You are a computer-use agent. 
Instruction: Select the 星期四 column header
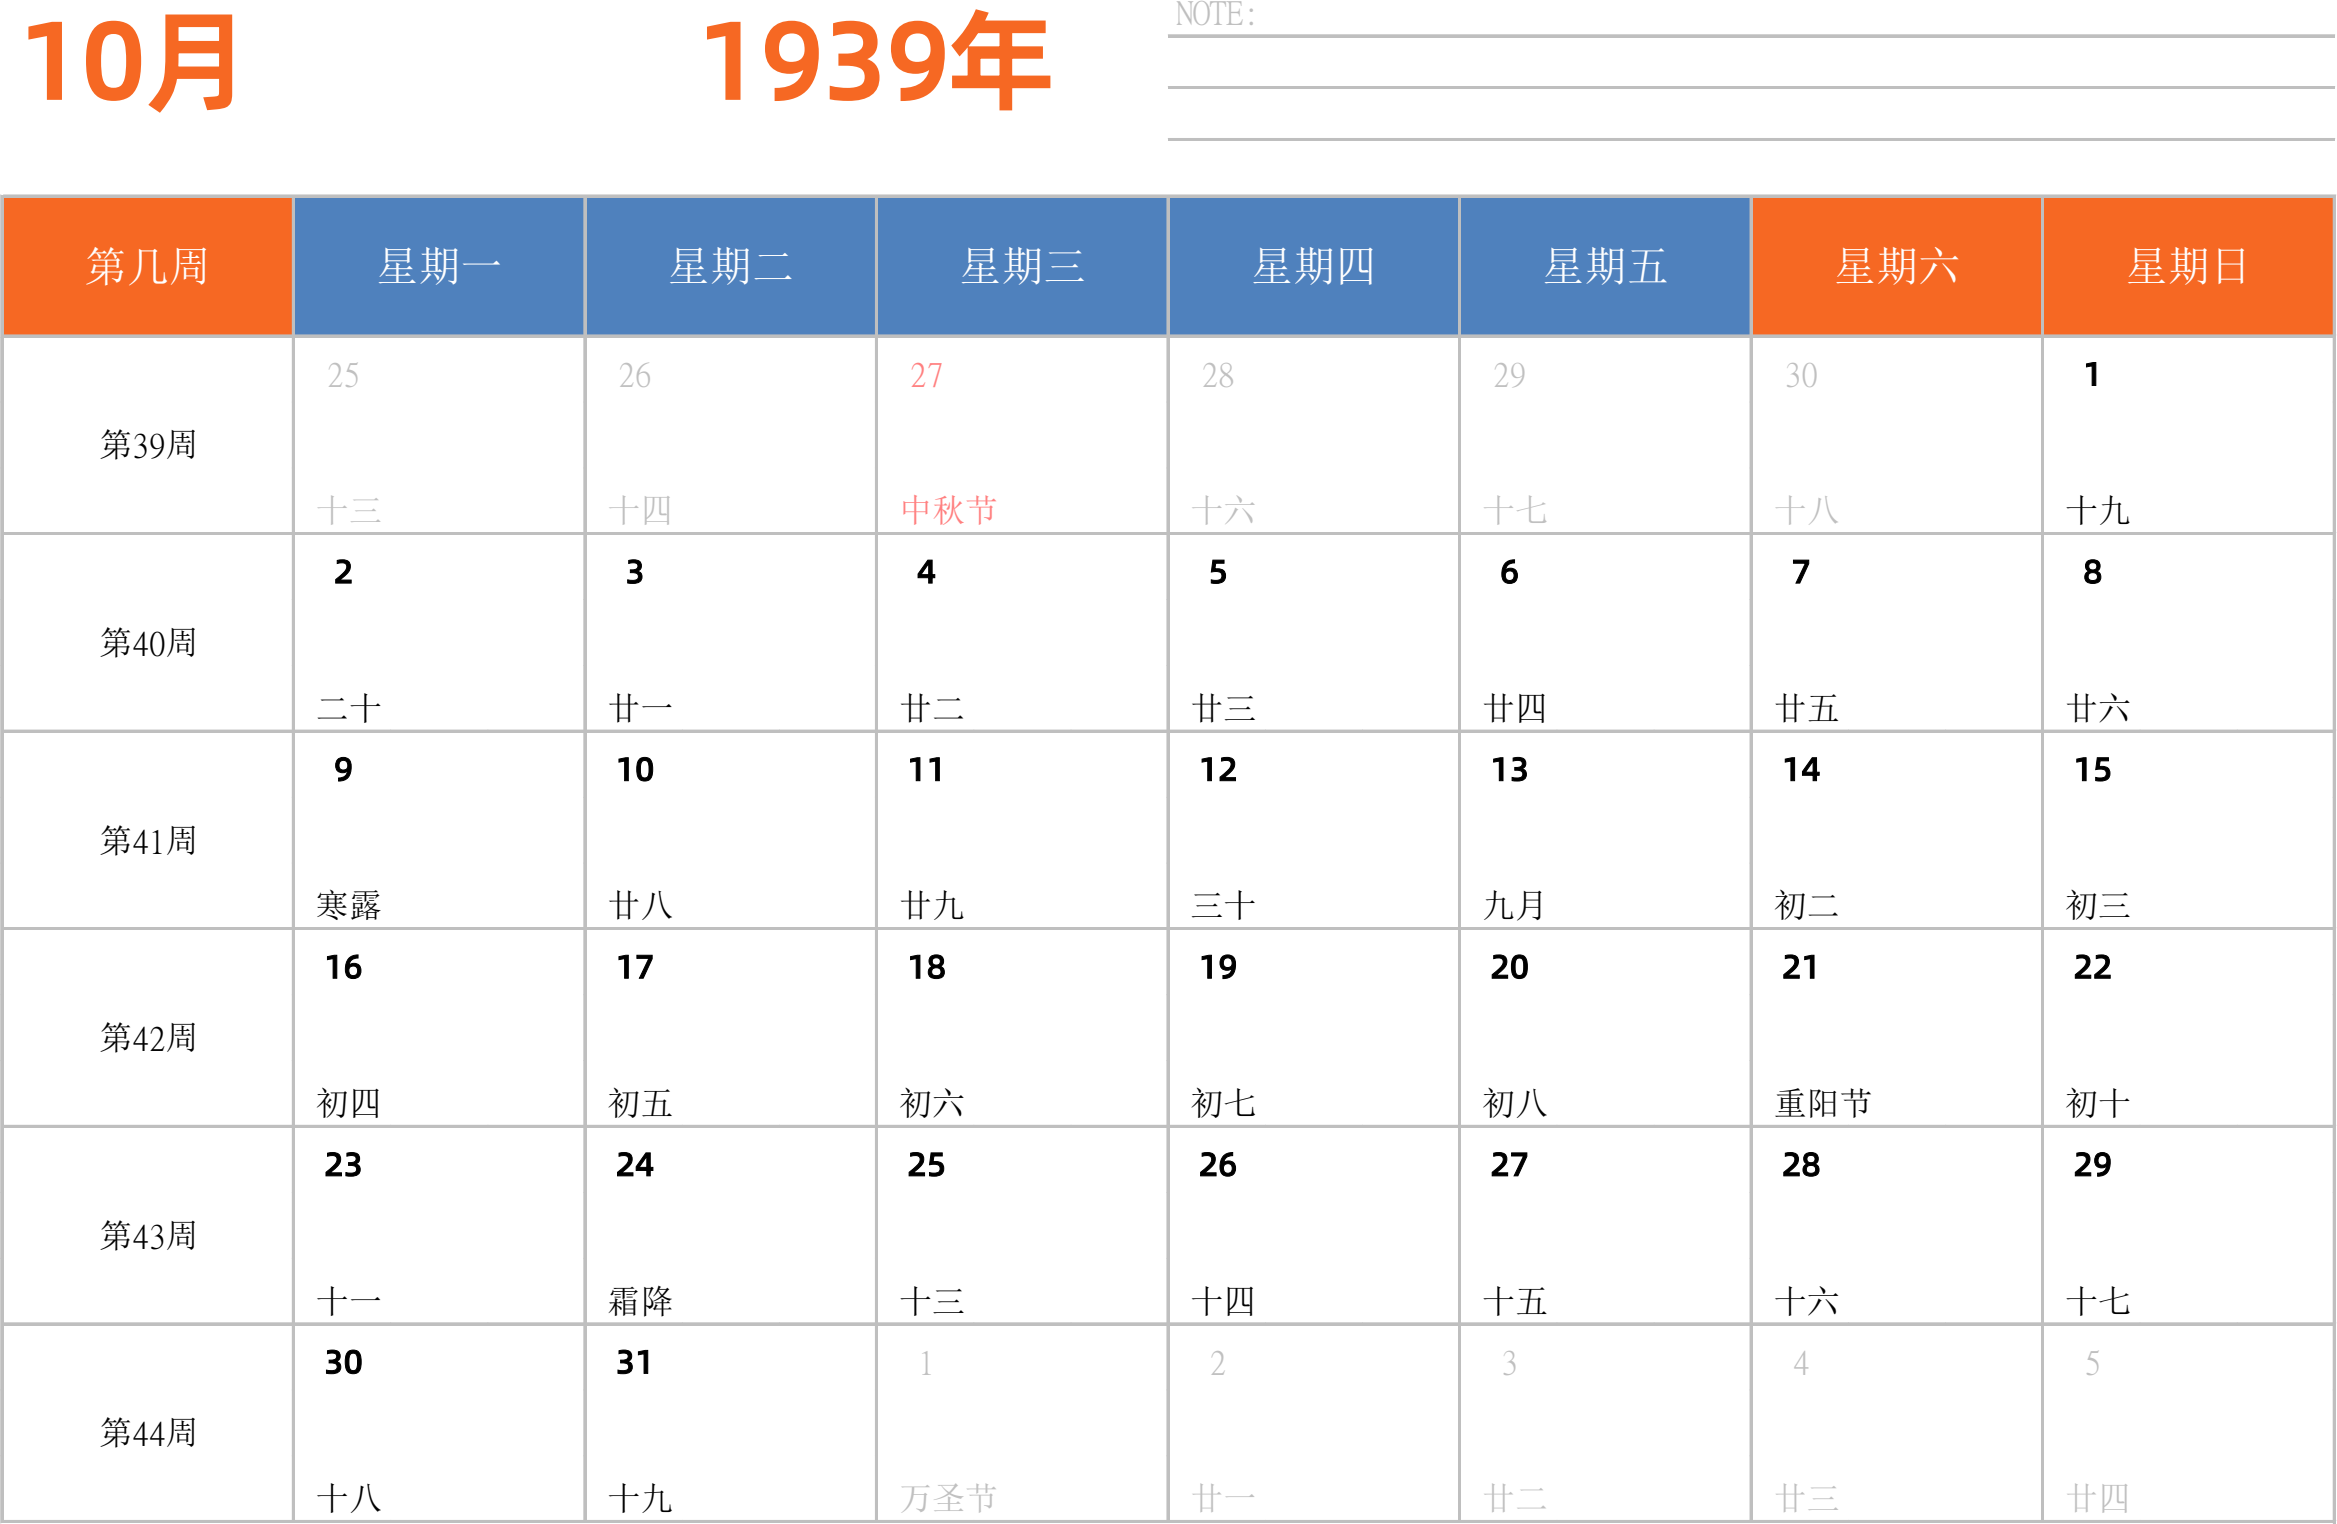click(1314, 266)
